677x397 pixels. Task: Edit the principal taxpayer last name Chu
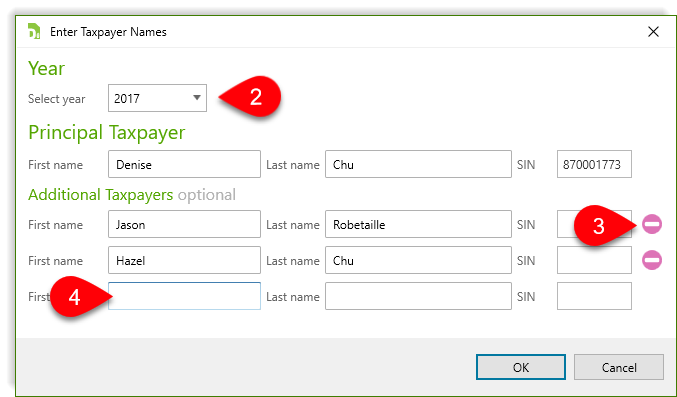[418, 164]
